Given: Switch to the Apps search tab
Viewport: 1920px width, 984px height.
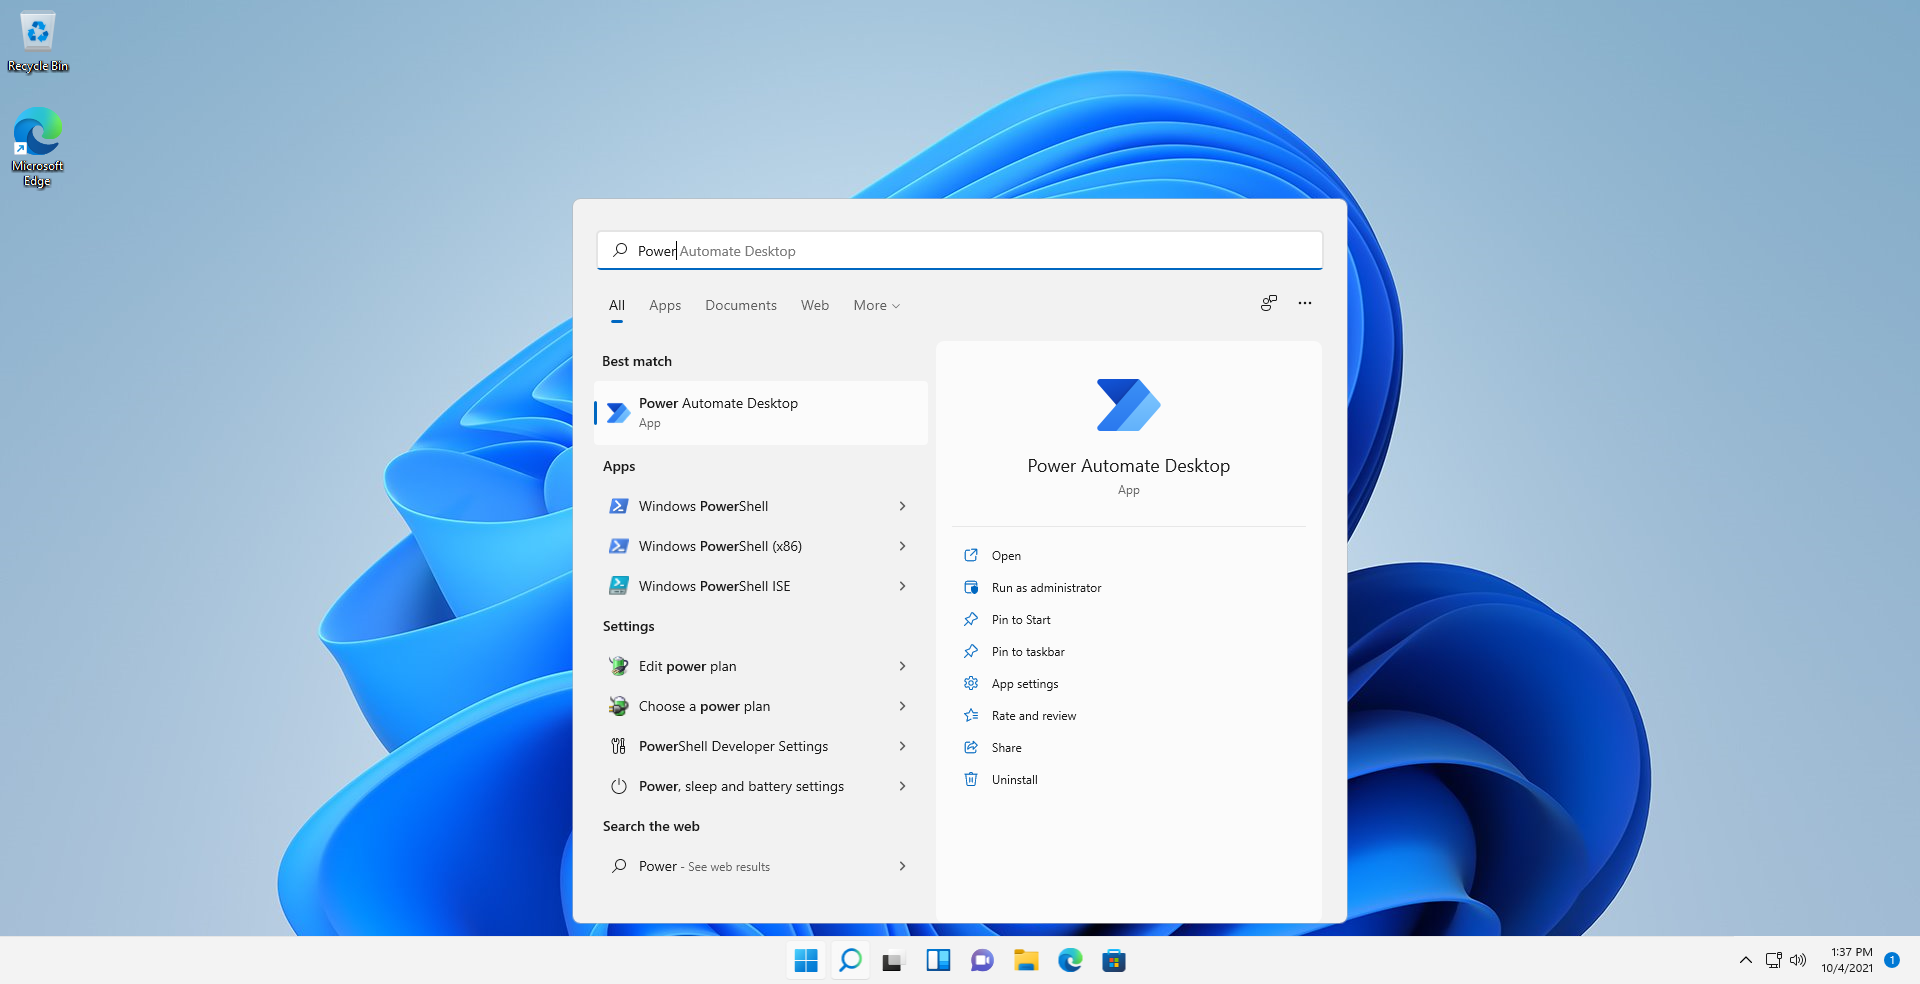Looking at the screenshot, I should pyautogui.click(x=664, y=305).
